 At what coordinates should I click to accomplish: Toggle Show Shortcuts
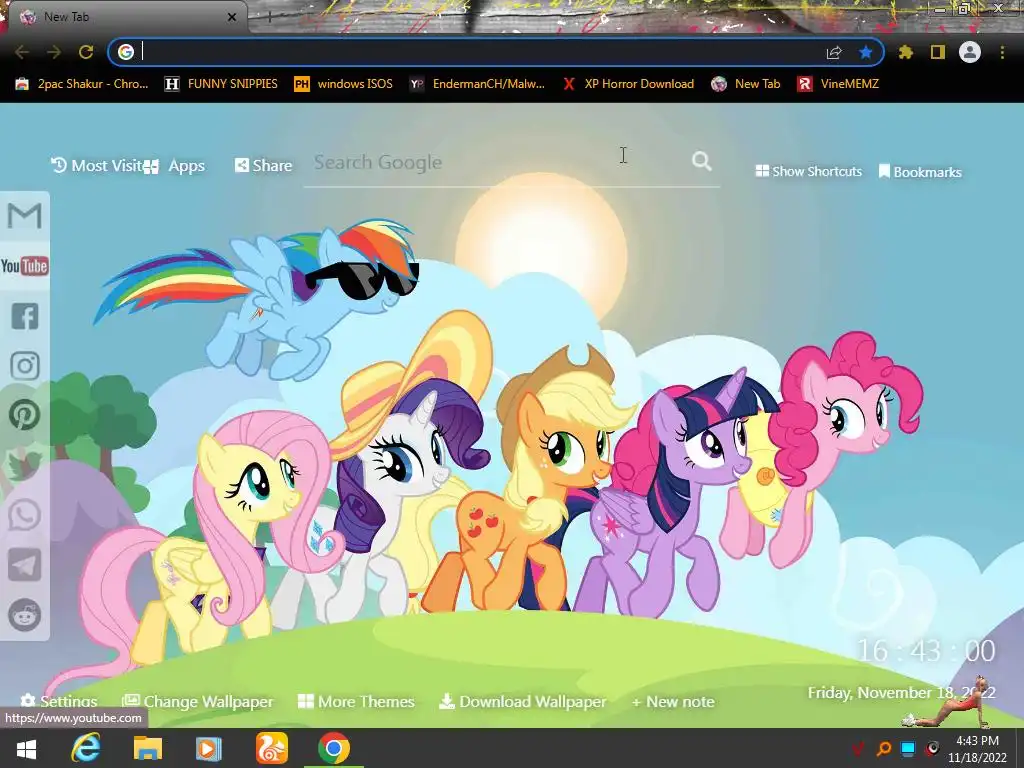coord(808,172)
